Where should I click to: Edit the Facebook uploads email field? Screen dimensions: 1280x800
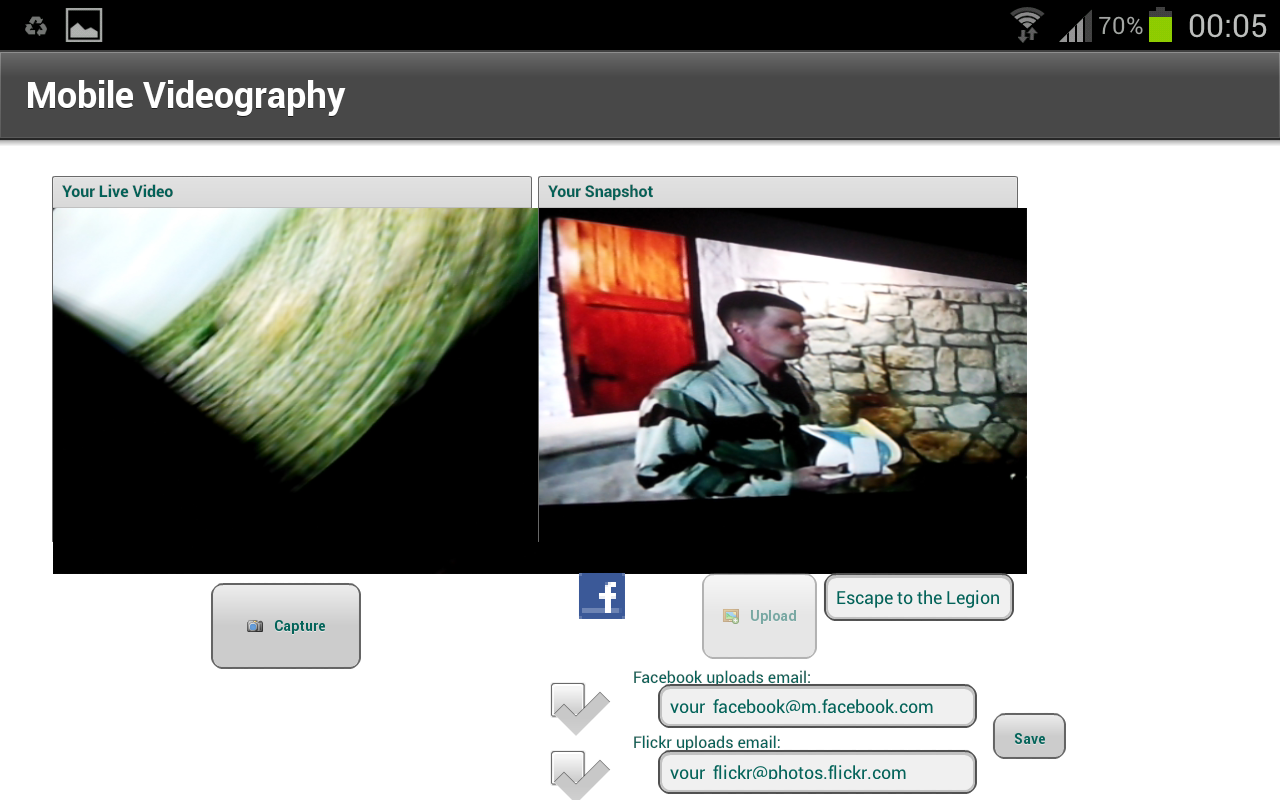tap(817, 706)
